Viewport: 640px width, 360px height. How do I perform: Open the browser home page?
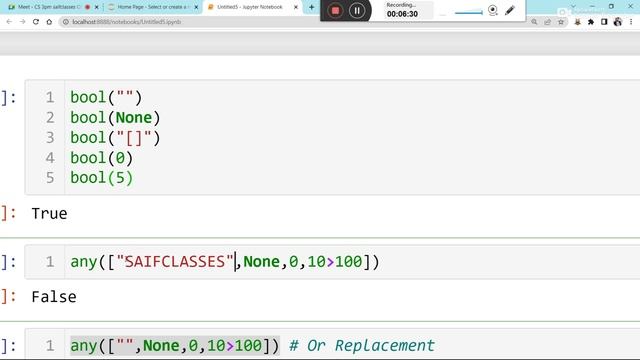tap(49, 22)
